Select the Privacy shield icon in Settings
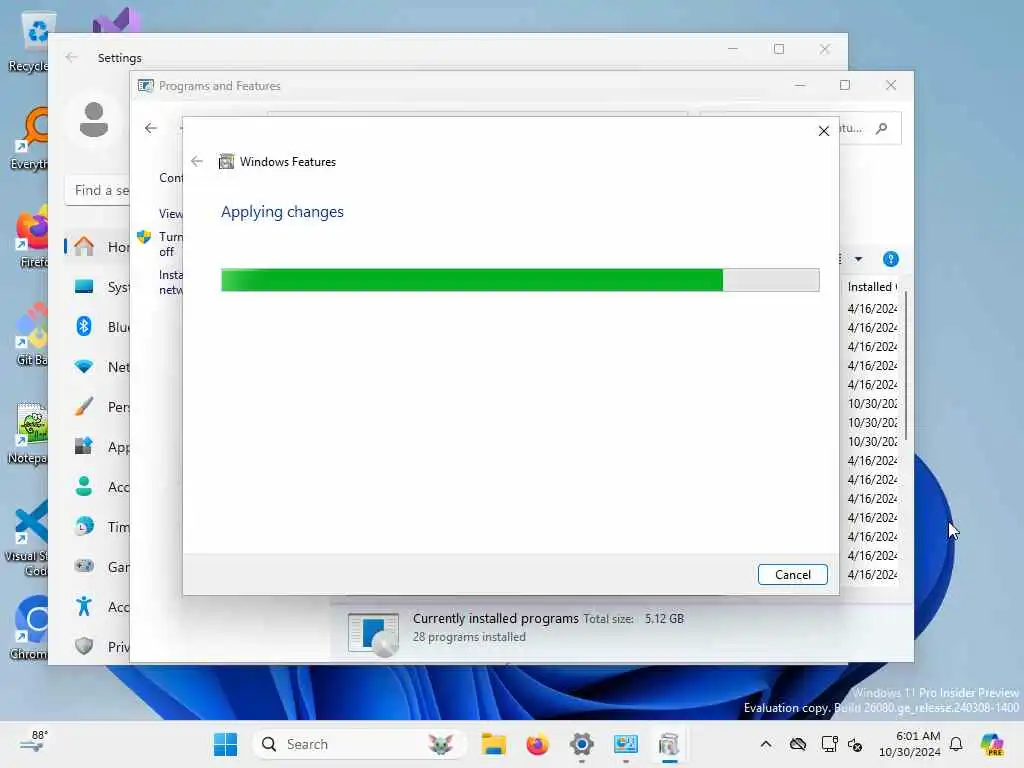Viewport: 1024px width, 768px height. tap(84, 647)
